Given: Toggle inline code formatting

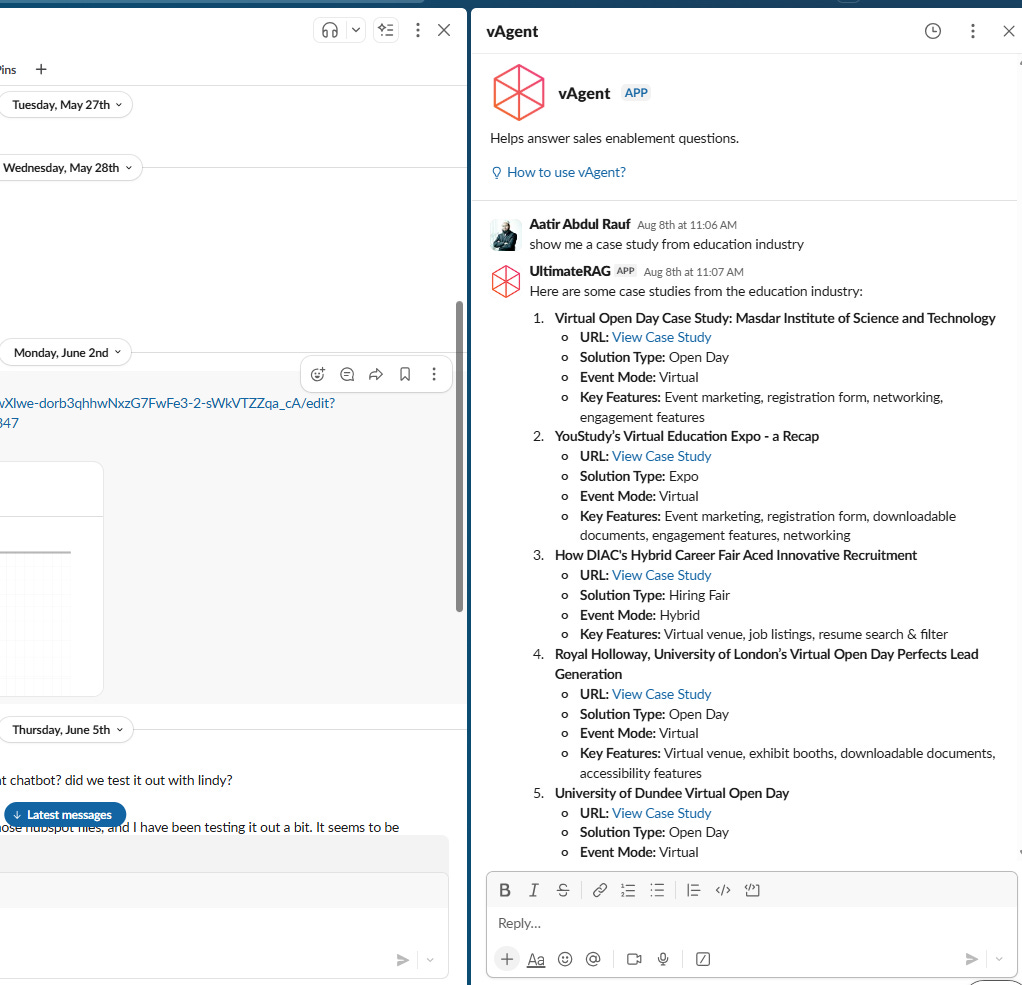Looking at the screenshot, I should coord(723,890).
